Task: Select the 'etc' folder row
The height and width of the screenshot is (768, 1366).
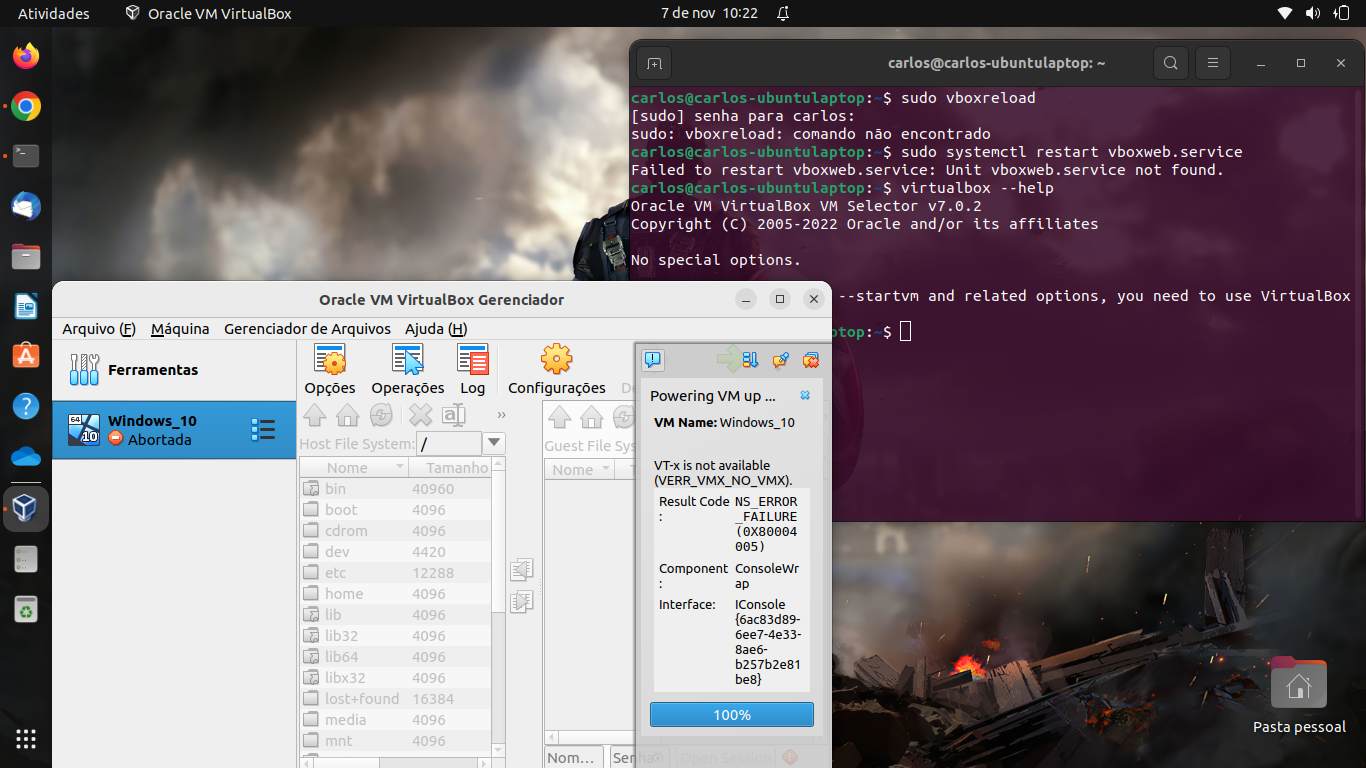Action: [396, 573]
